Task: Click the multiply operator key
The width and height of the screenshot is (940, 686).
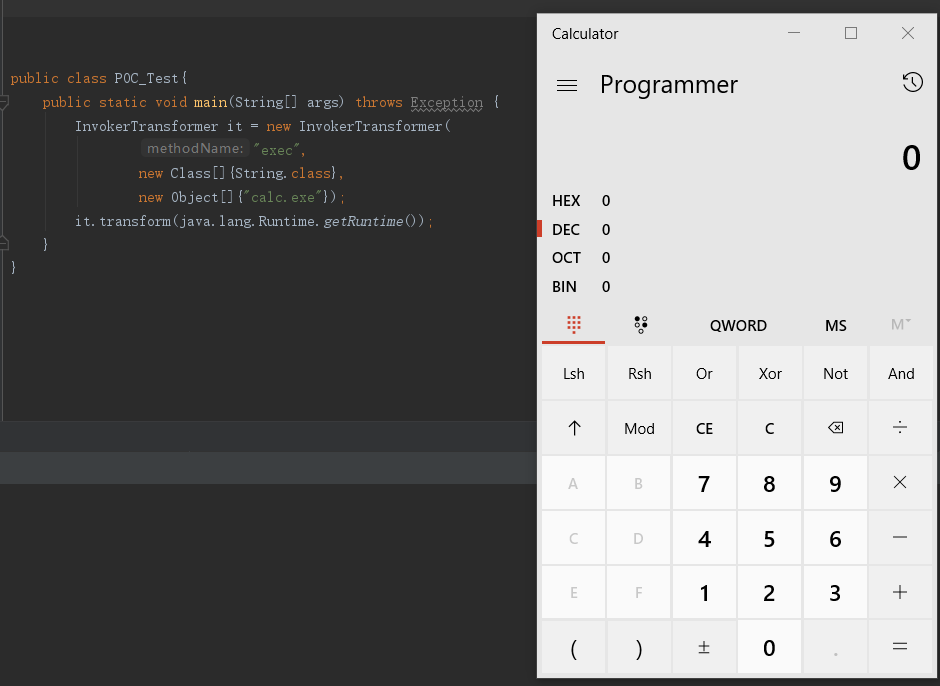Action: click(x=901, y=483)
